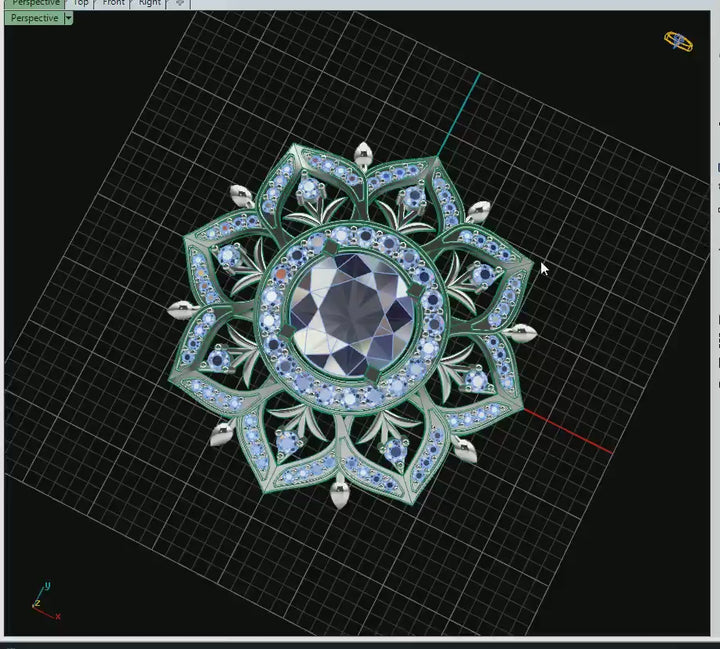720x649 pixels.
Task: Click the cyan Y-axis line on grid
Action: tap(458, 112)
